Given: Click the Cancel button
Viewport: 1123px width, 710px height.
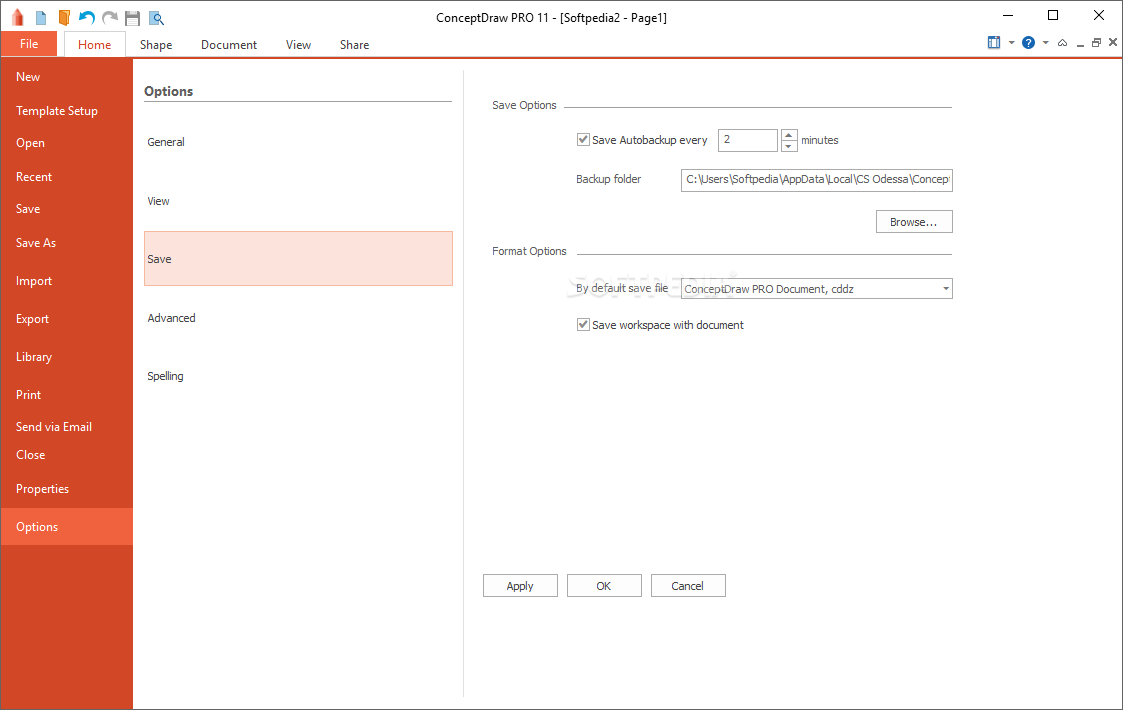Looking at the screenshot, I should coord(688,586).
